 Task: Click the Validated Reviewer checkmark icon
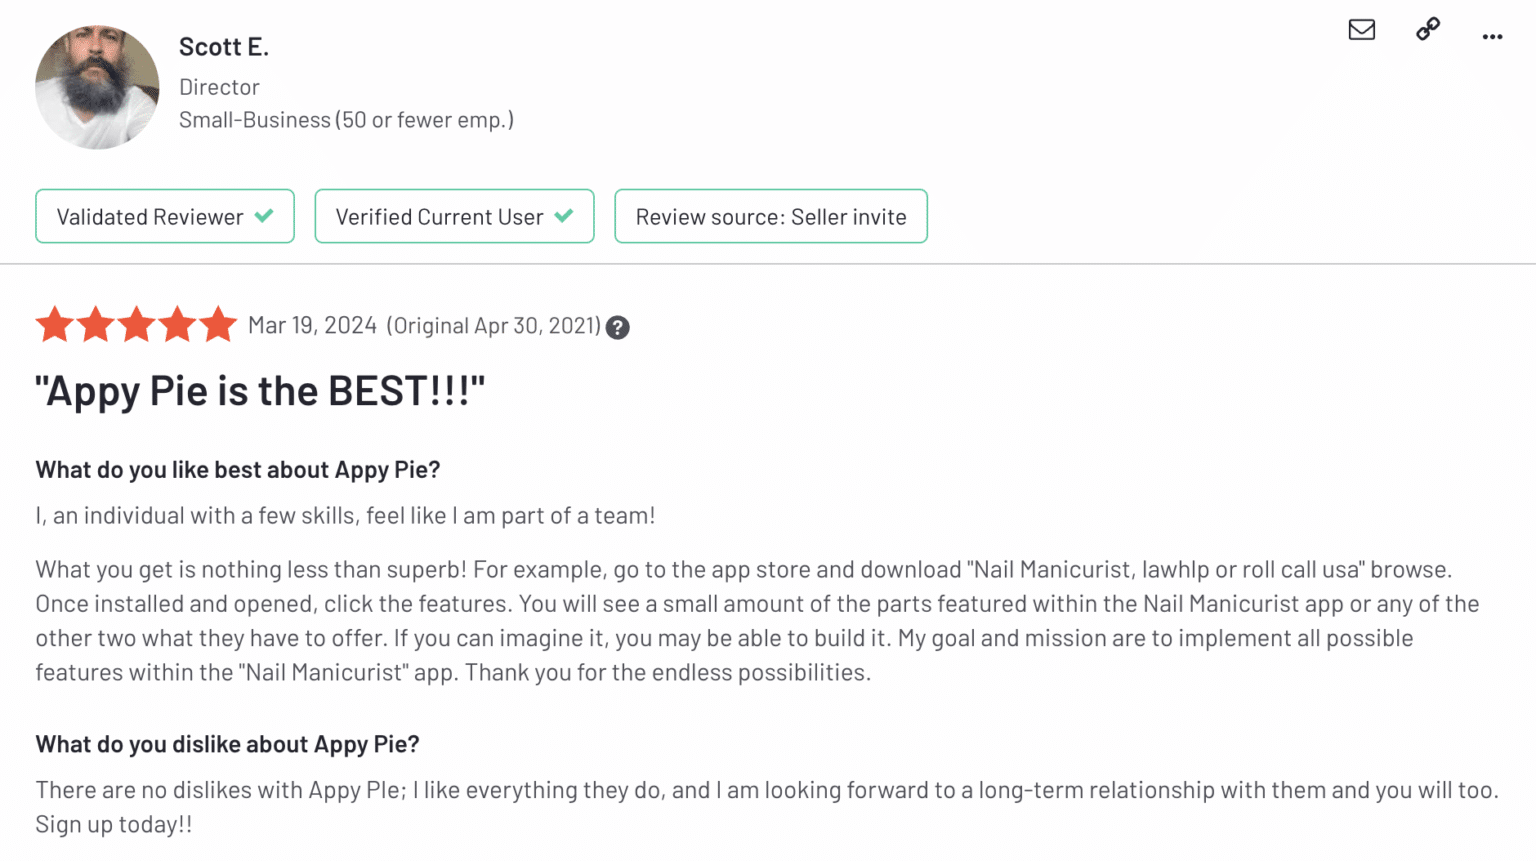[x=264, y=216]
